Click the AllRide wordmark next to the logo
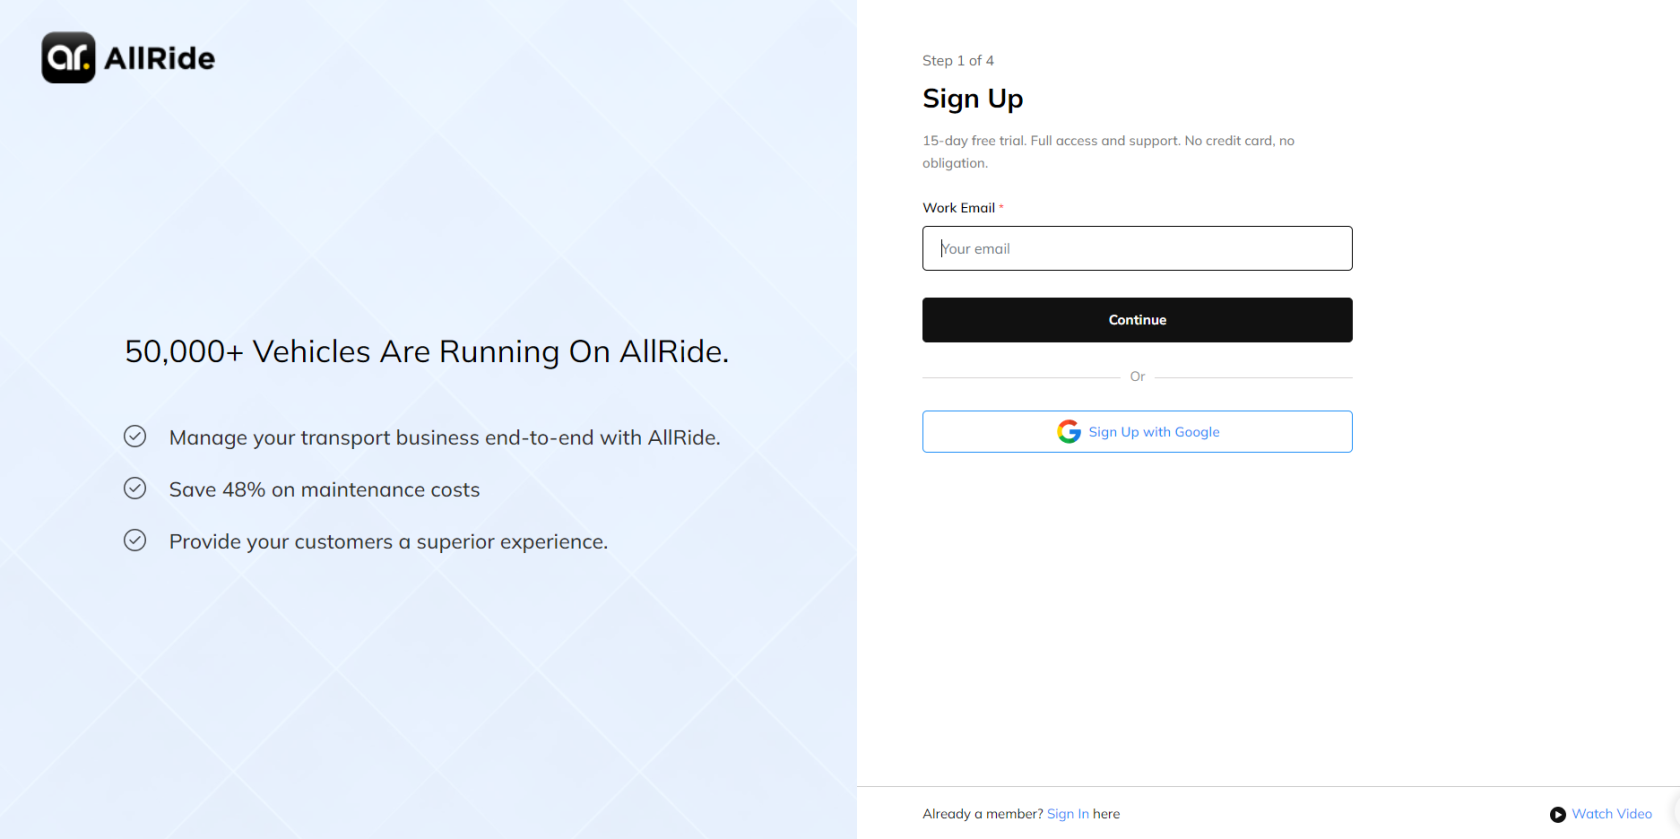 [160, 57]
